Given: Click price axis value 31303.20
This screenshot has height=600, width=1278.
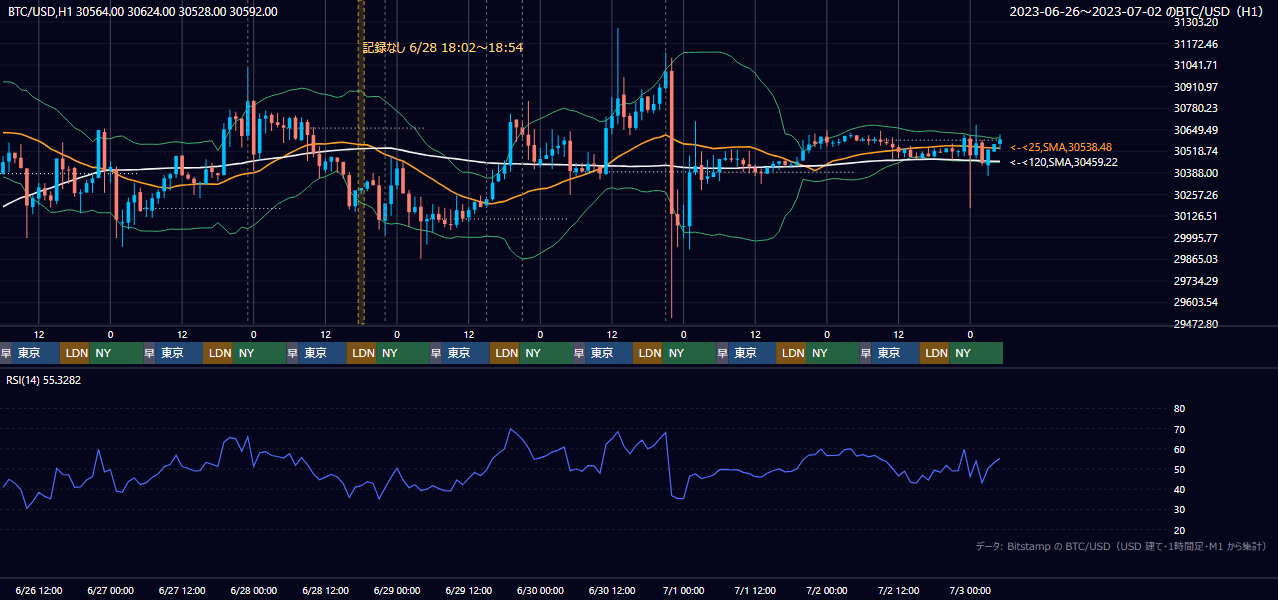Looking at the screenshot, I should (1195, 22).
